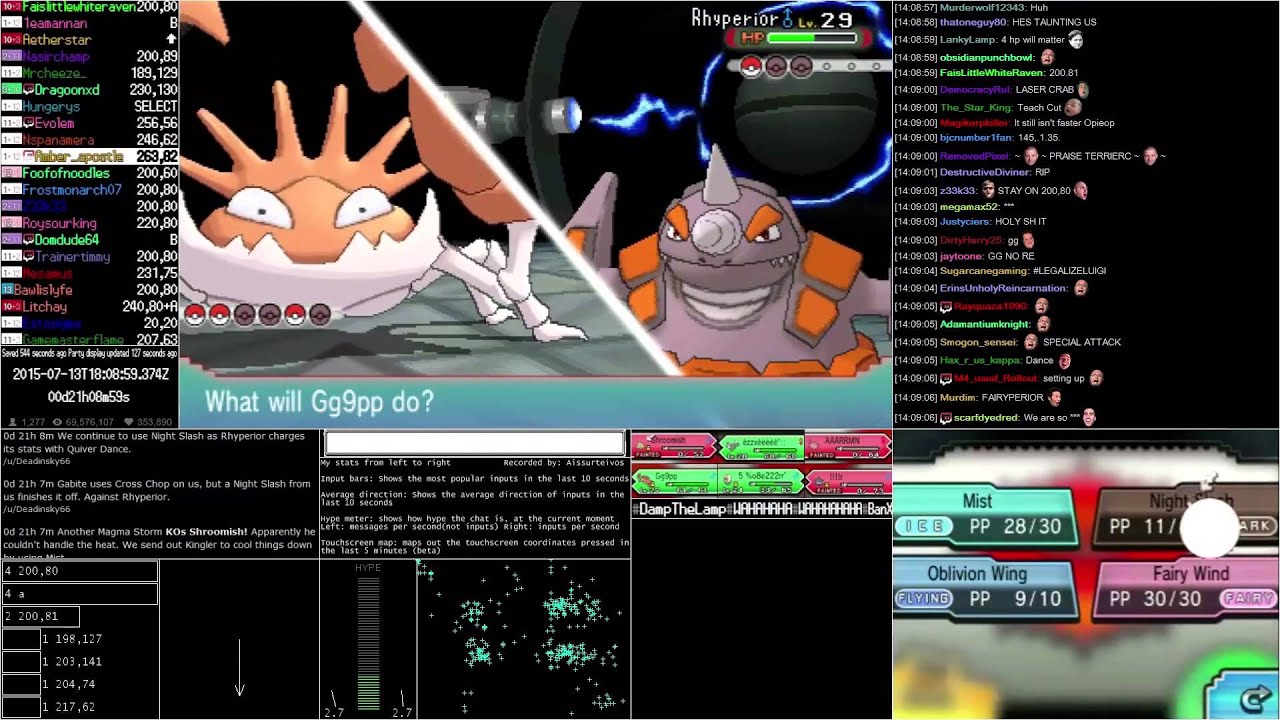The image size is (1280, 720).
Task: Click the viewer count icon showing 1,277
Action: [12, 423]
